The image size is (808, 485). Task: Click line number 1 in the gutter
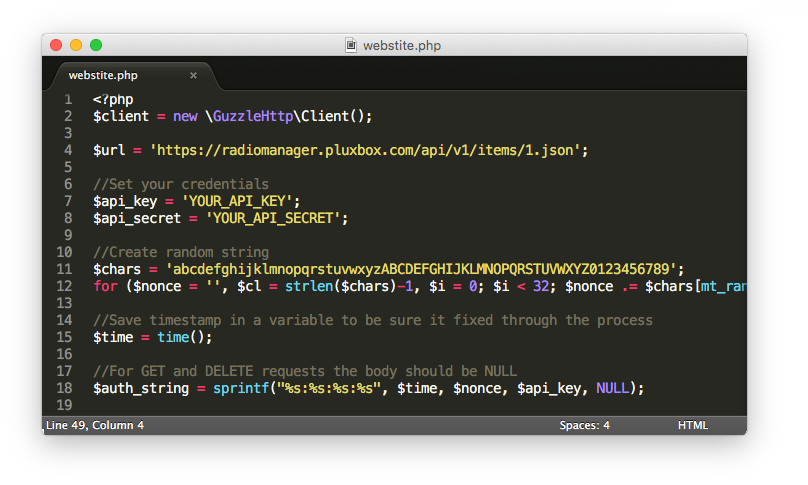pyautogui.click(x=68, y=99)
